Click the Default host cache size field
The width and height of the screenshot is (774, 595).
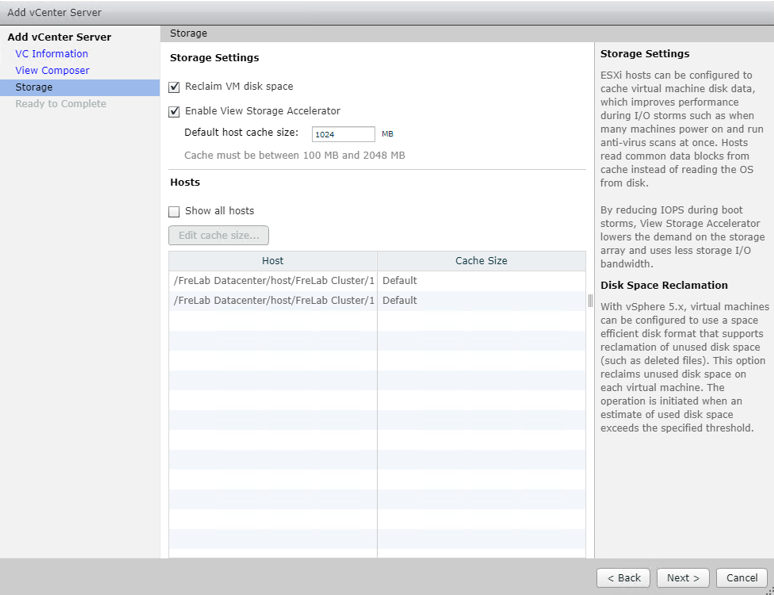click(x=343, y=134)
